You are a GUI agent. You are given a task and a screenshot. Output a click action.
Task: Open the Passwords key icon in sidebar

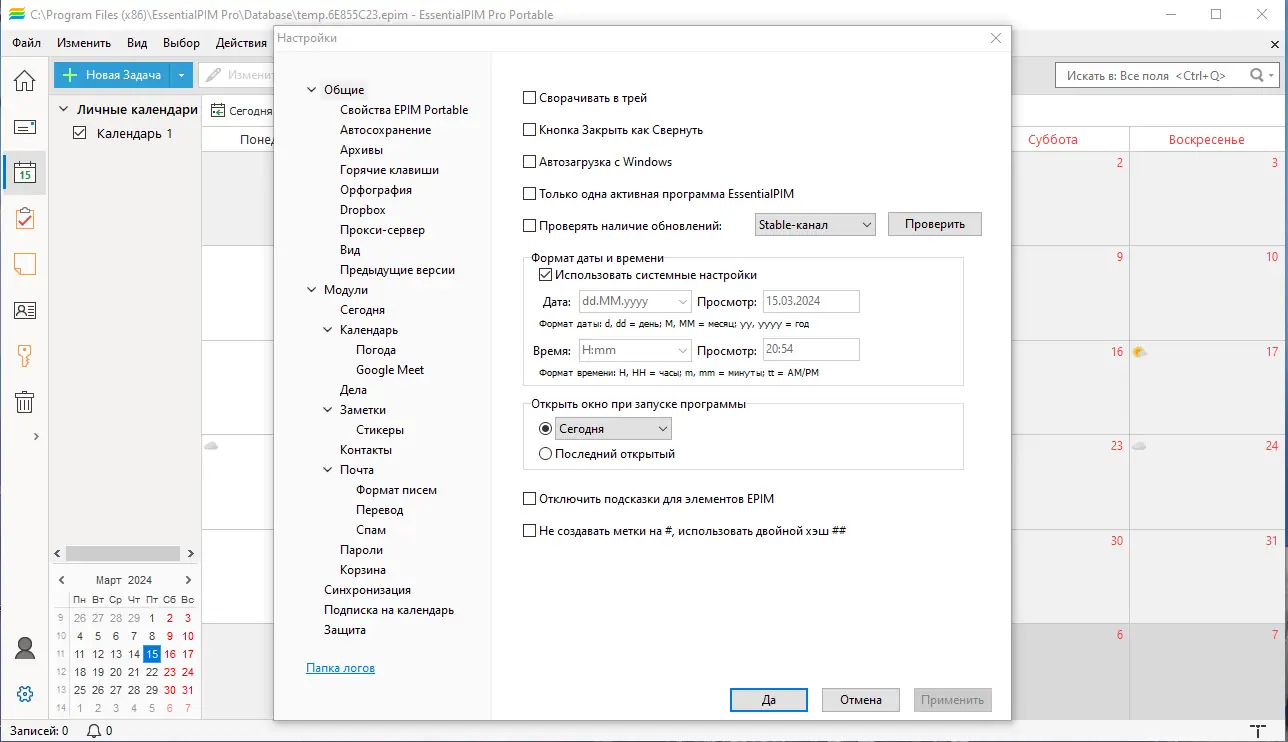click(24, 356)
